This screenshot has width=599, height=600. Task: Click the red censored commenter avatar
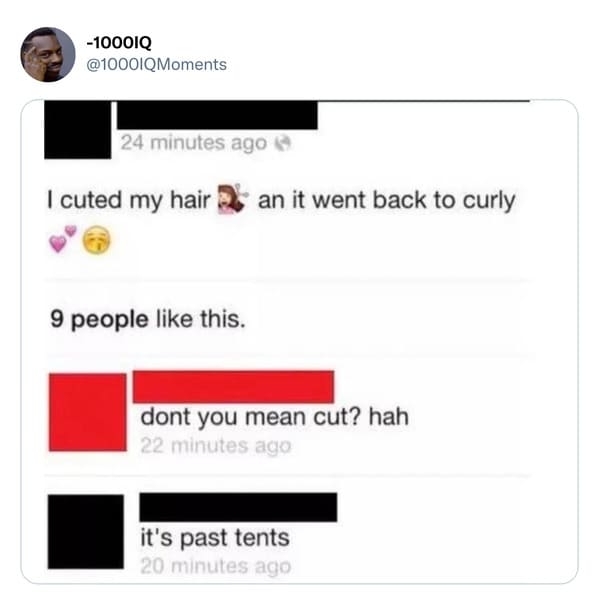(88, 412)
